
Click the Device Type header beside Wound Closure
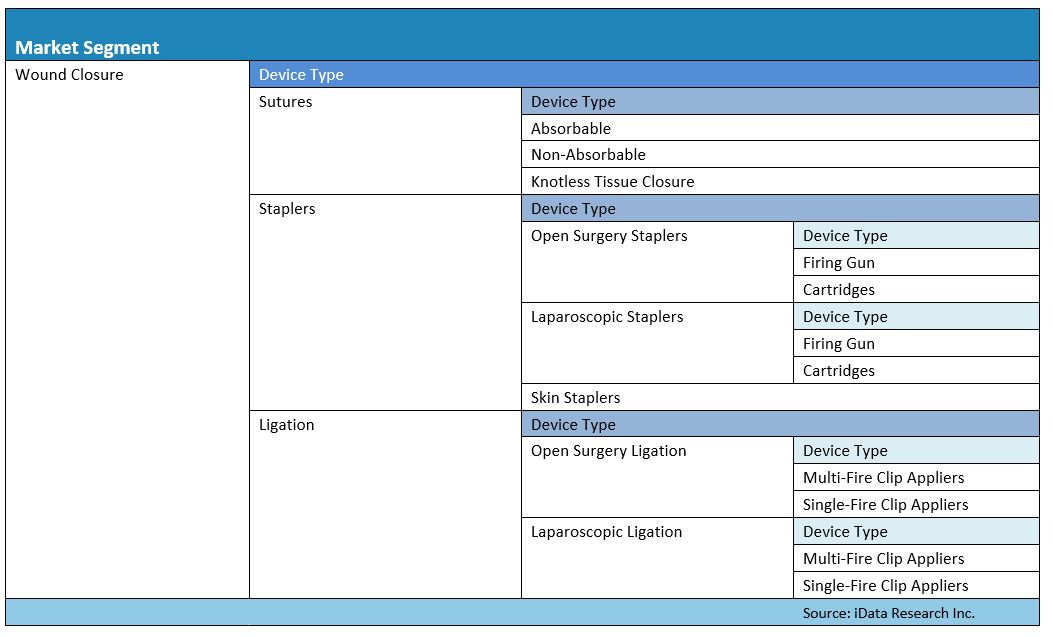coord(645,75)
